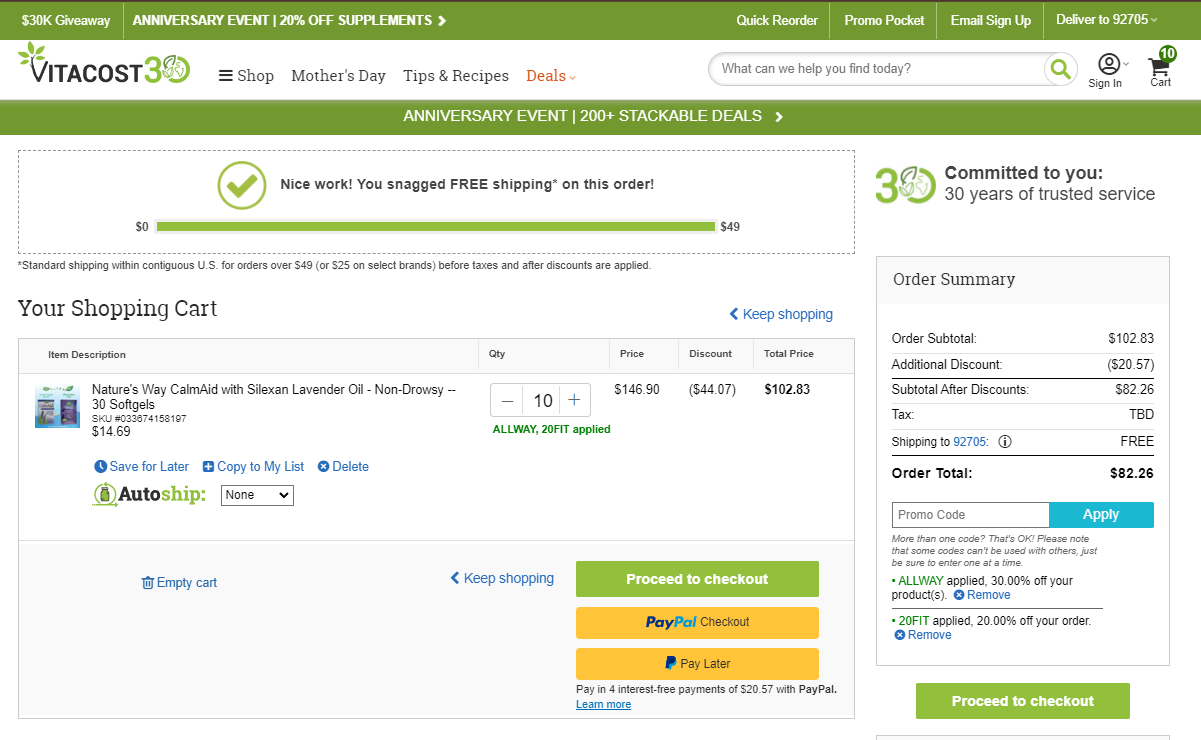1201x740 pixels.
Task: Click Save for Later
Action: [x=141, y=467]
